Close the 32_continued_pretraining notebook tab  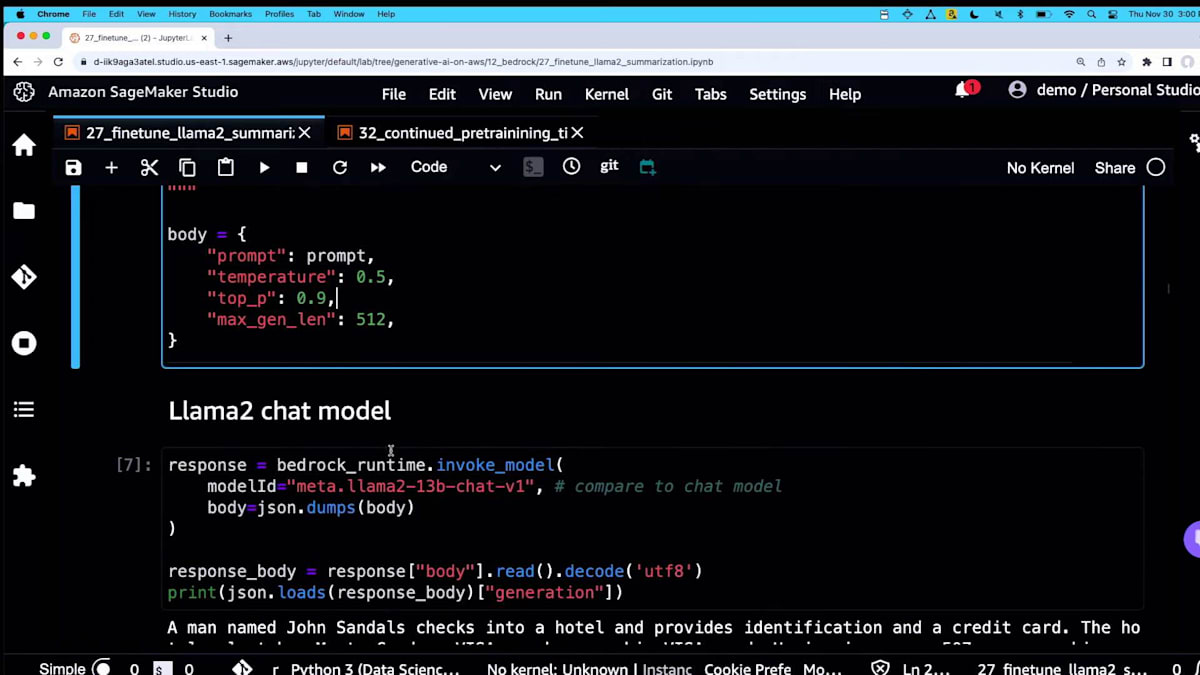(577, 133)
